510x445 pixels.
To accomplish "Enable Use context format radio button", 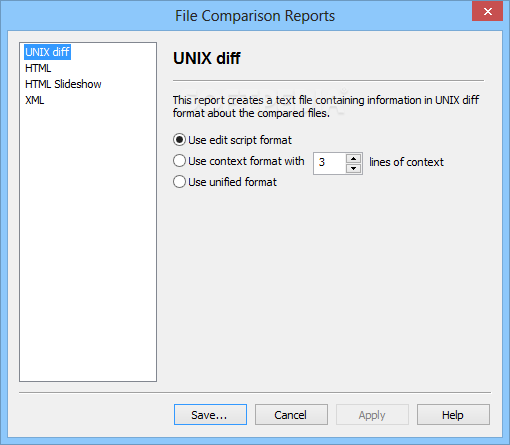I will pyautogui.click(x=179, y=161).
